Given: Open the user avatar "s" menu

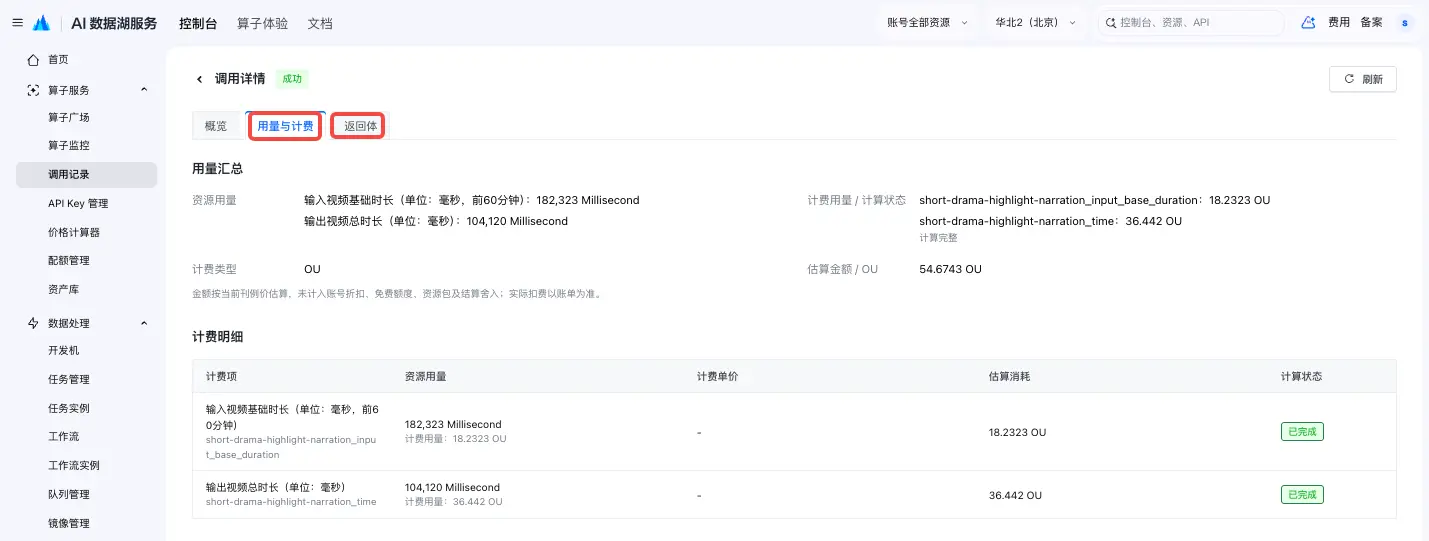Looking at the screenshot, I should click(x=1405, y=22).
